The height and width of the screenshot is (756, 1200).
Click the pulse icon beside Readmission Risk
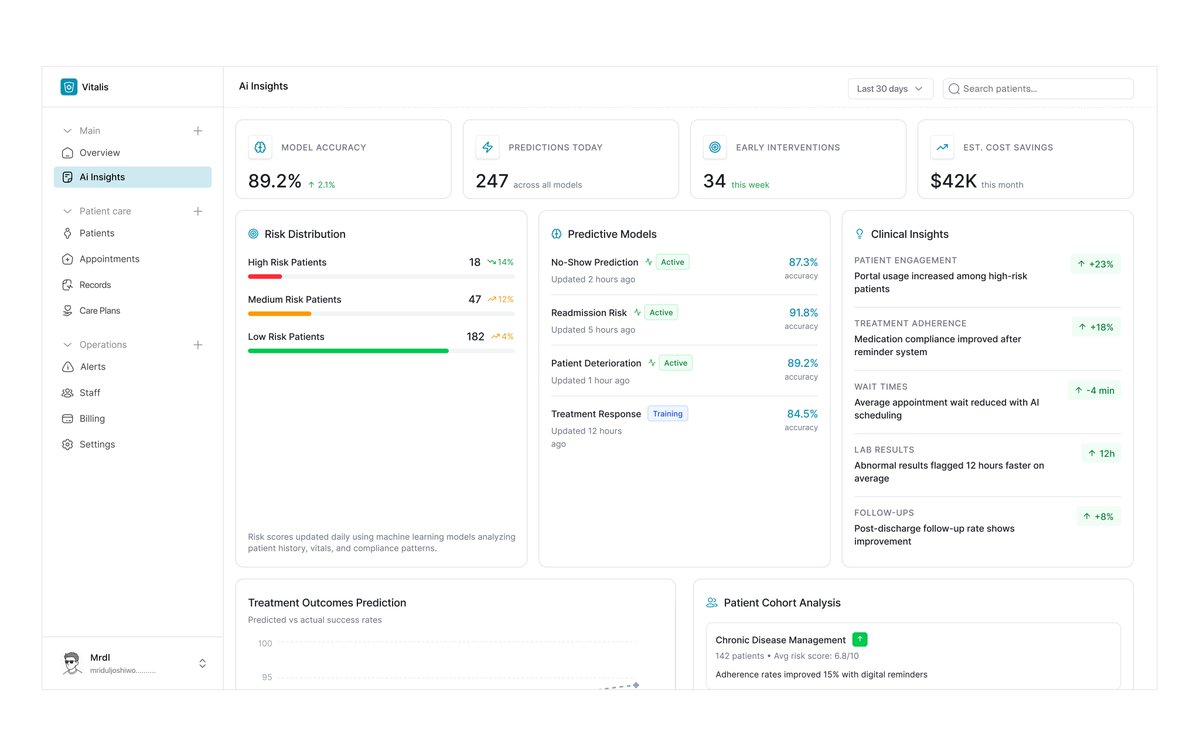tap(637, 313)
